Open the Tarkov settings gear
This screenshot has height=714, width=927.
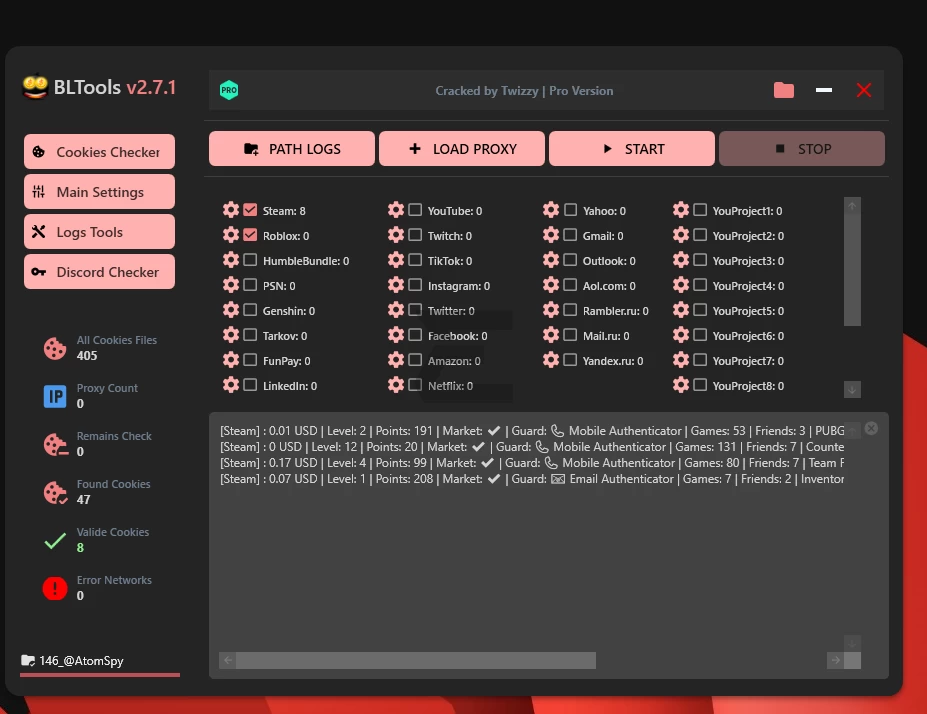pos(231,335)
